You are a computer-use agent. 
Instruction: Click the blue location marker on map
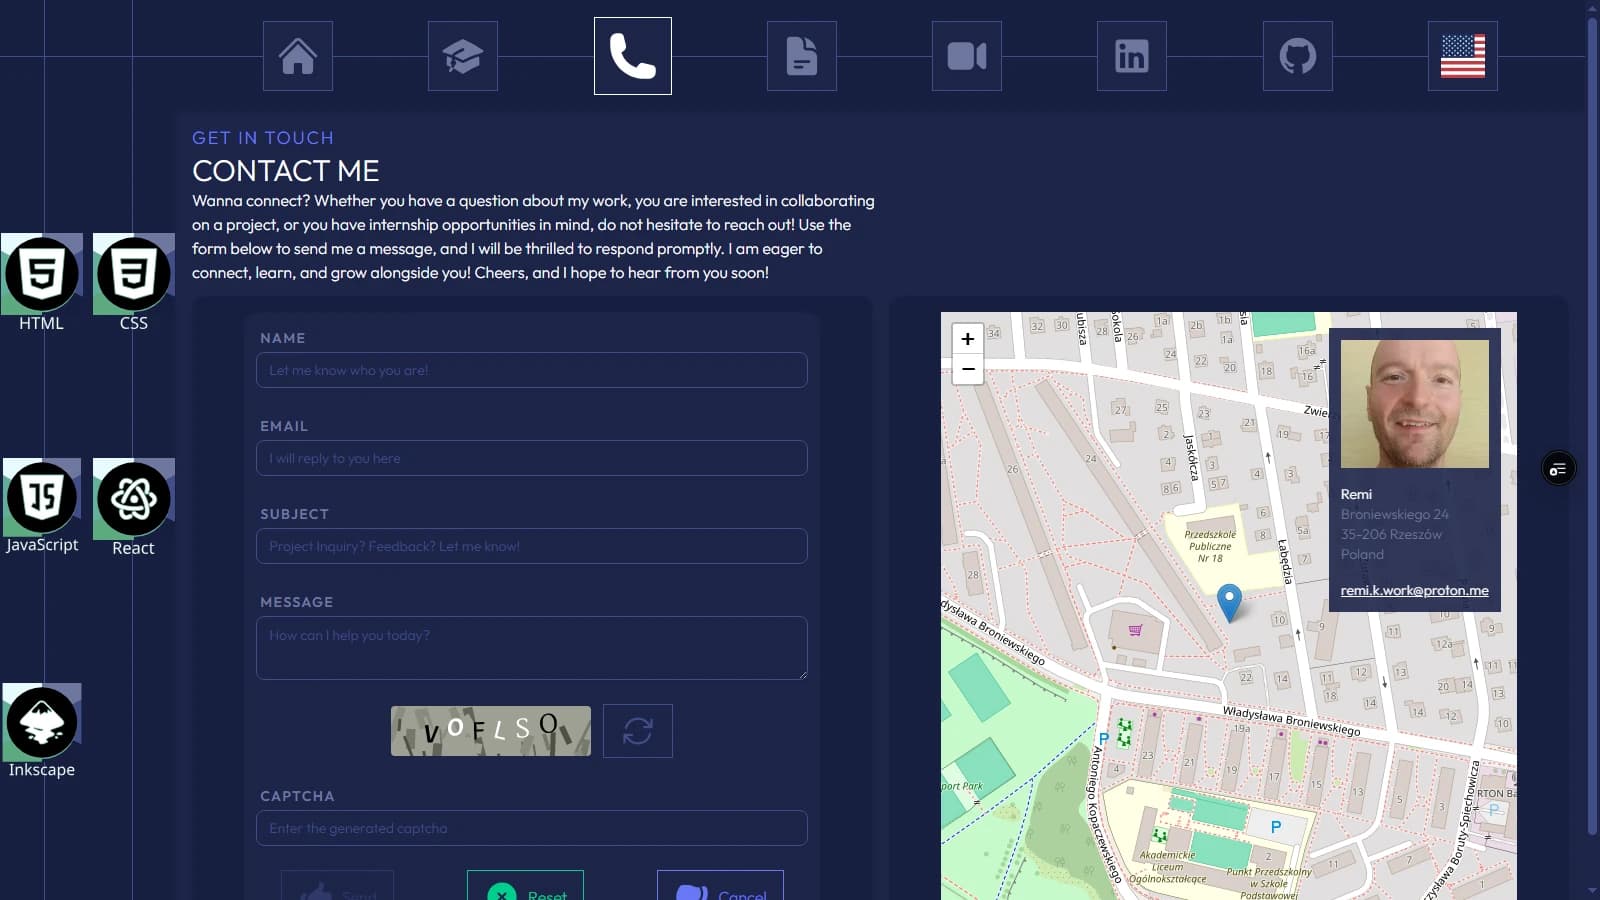point(1229,601)
